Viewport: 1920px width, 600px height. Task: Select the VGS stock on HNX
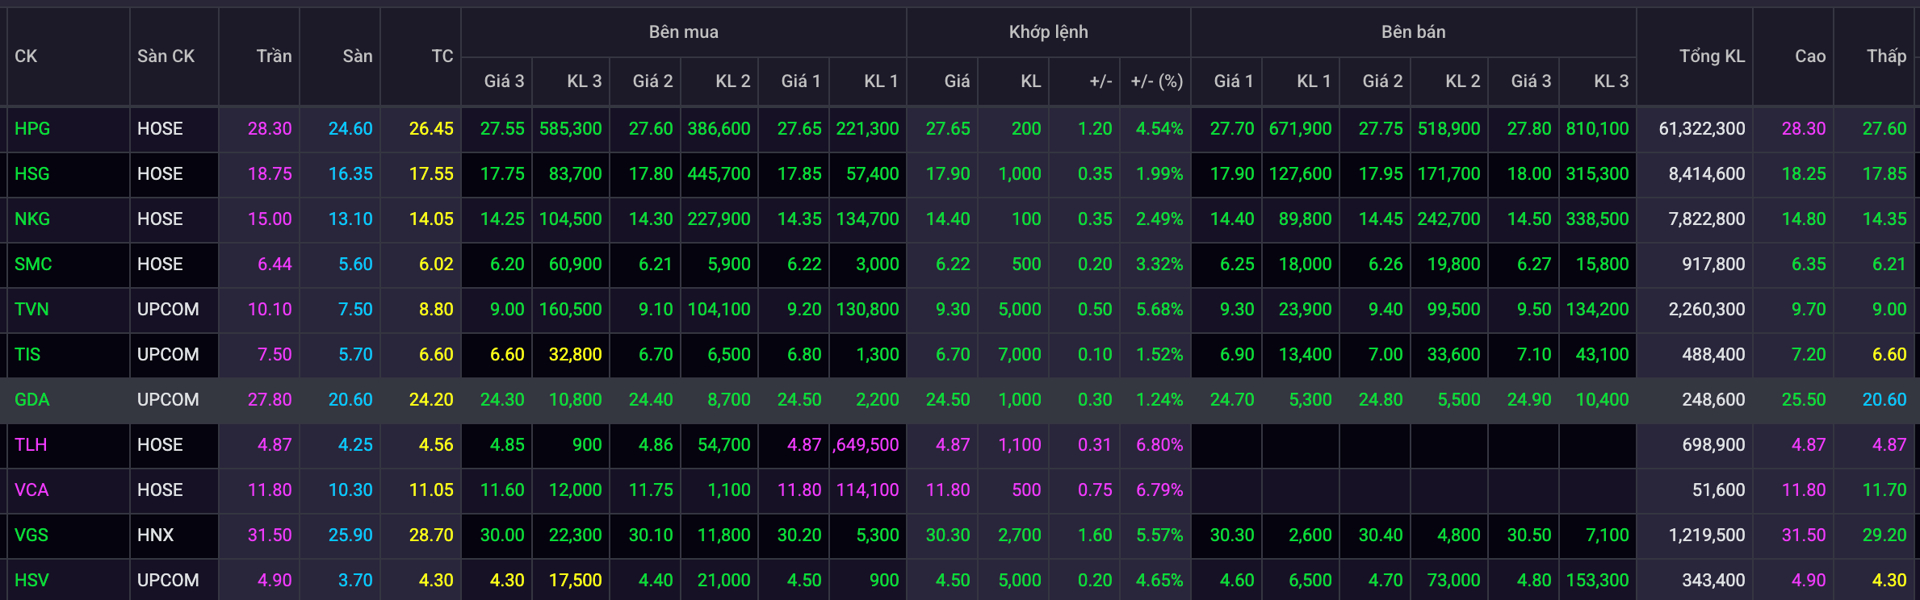[x=32, y=535]
